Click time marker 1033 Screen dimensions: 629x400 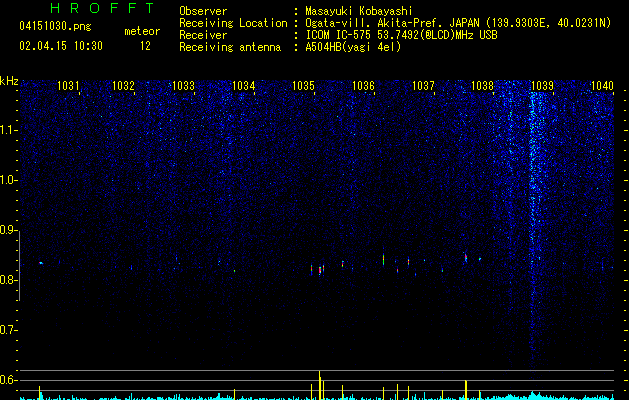[x=183, y=86]
